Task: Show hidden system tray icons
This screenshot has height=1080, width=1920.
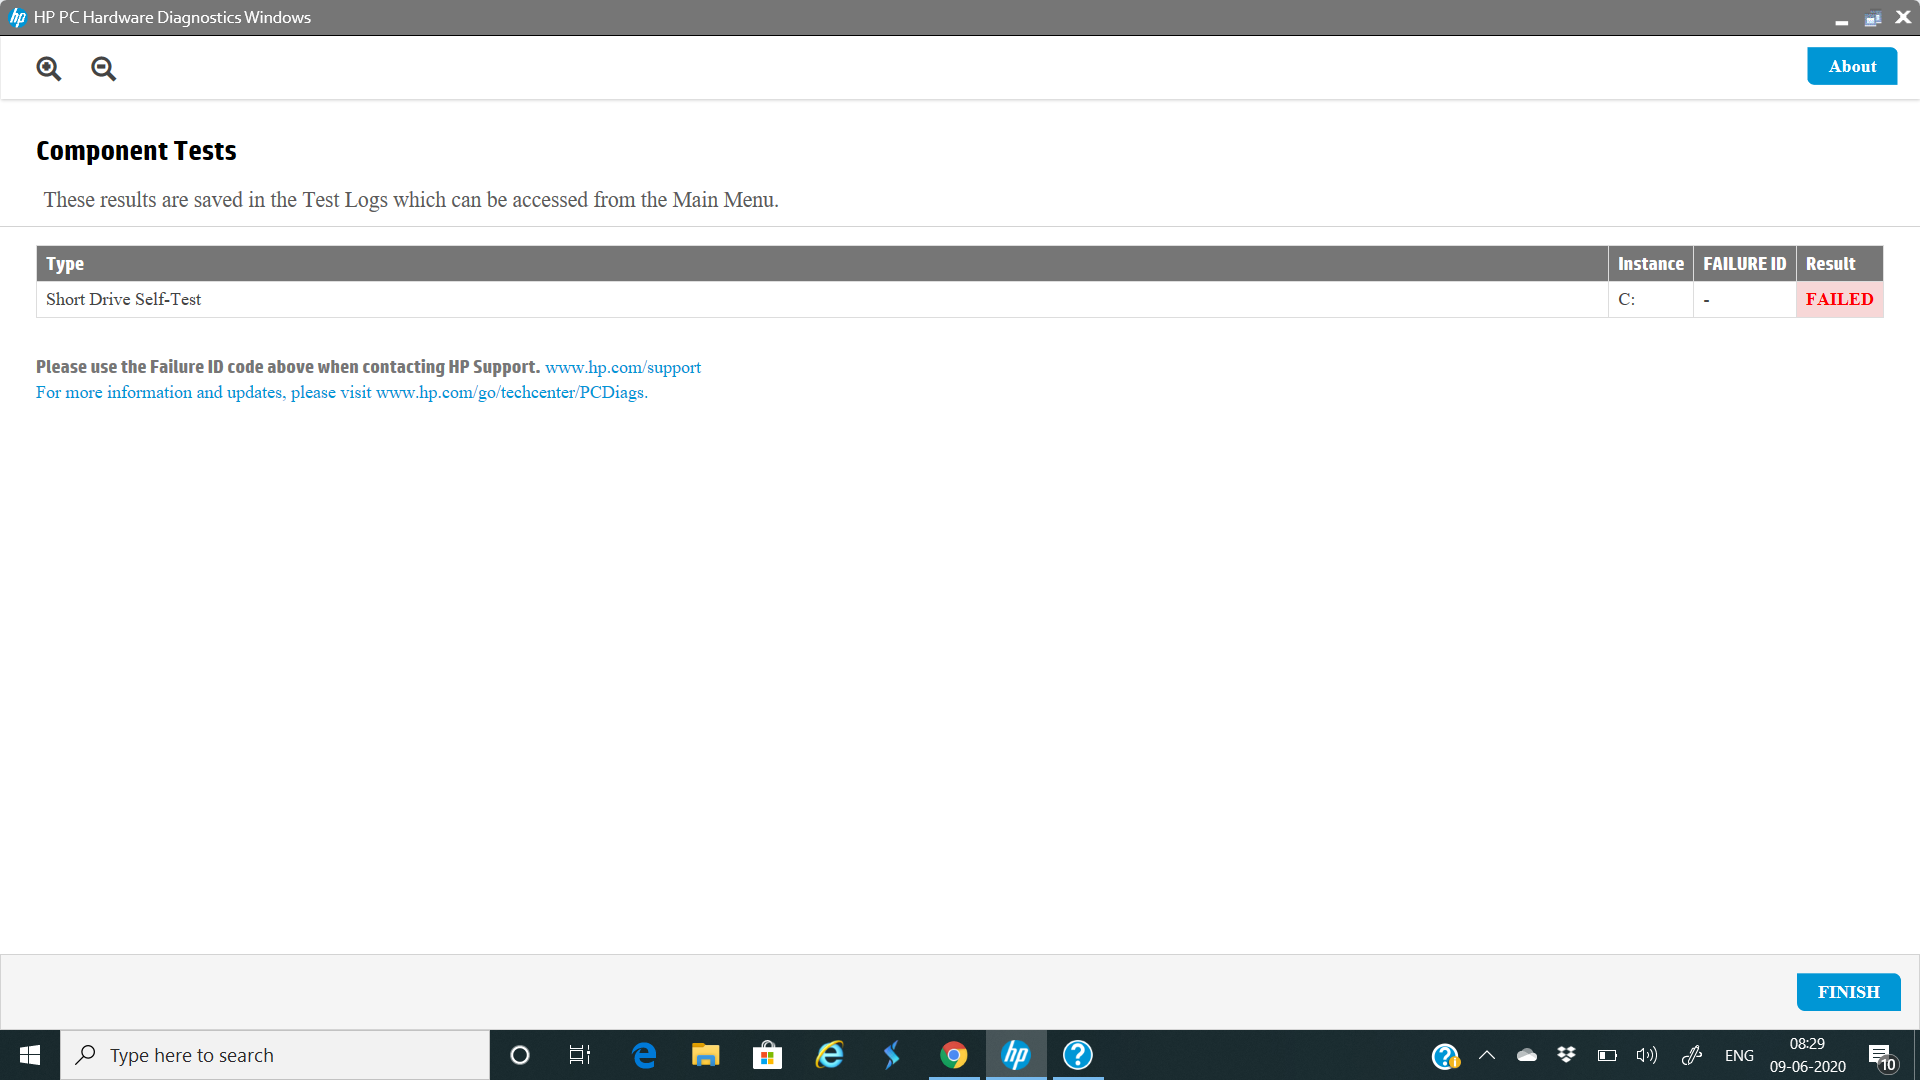Action: [x=1487, y=1055]
